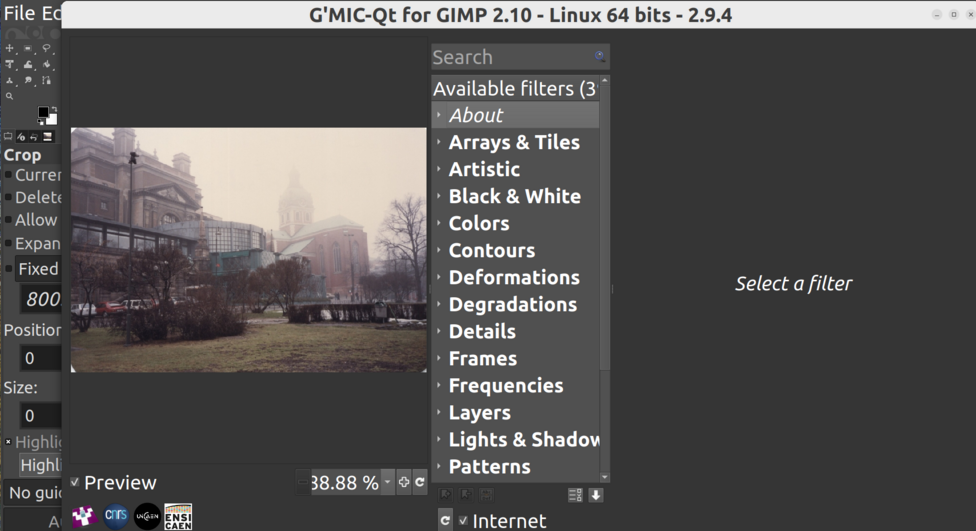
Task: Expand the Degradations category arrow
Action: (x=439, y=304)
